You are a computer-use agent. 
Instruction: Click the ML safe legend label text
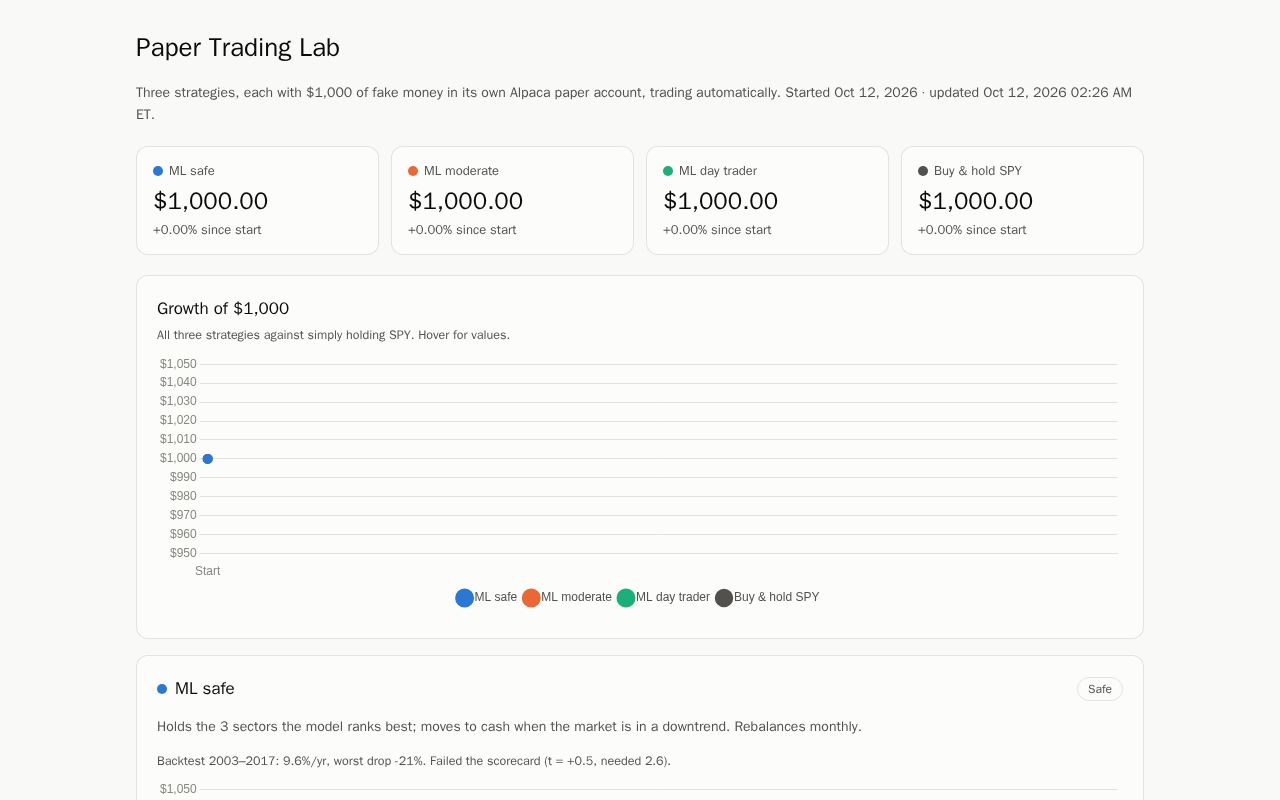pyautogui.click(x=496, y=597)
